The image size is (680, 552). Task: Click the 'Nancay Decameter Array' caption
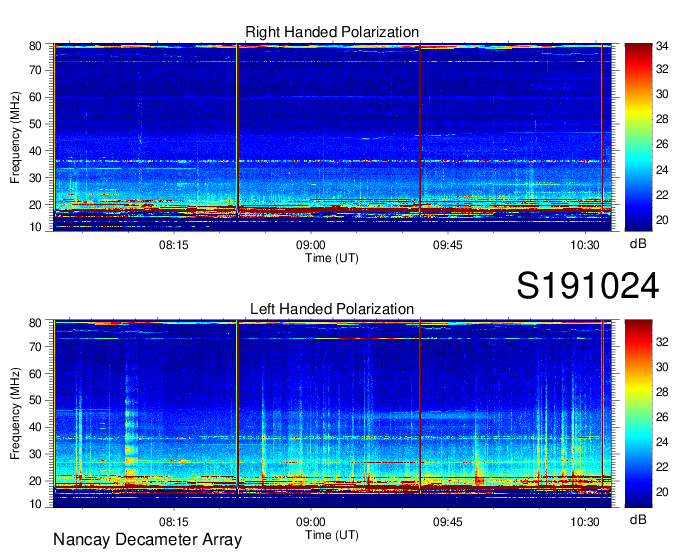coord(147,540)
